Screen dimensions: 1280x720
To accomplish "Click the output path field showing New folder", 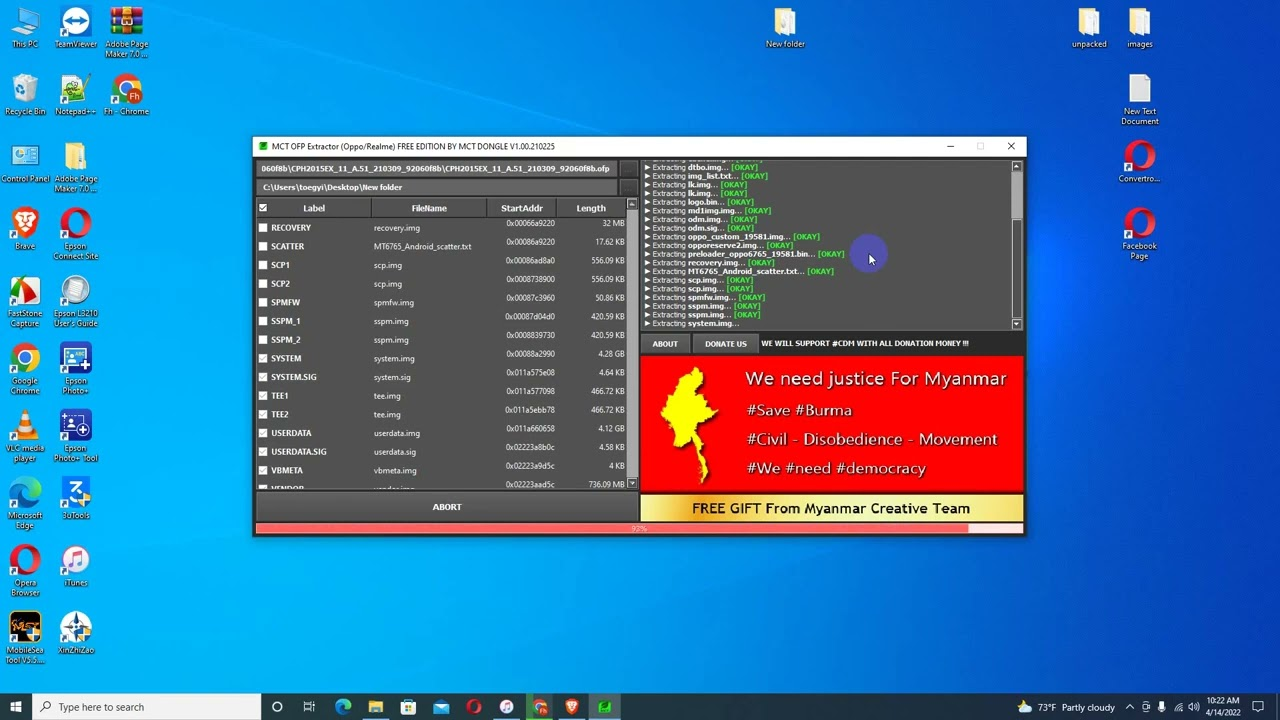I will 437,187.
